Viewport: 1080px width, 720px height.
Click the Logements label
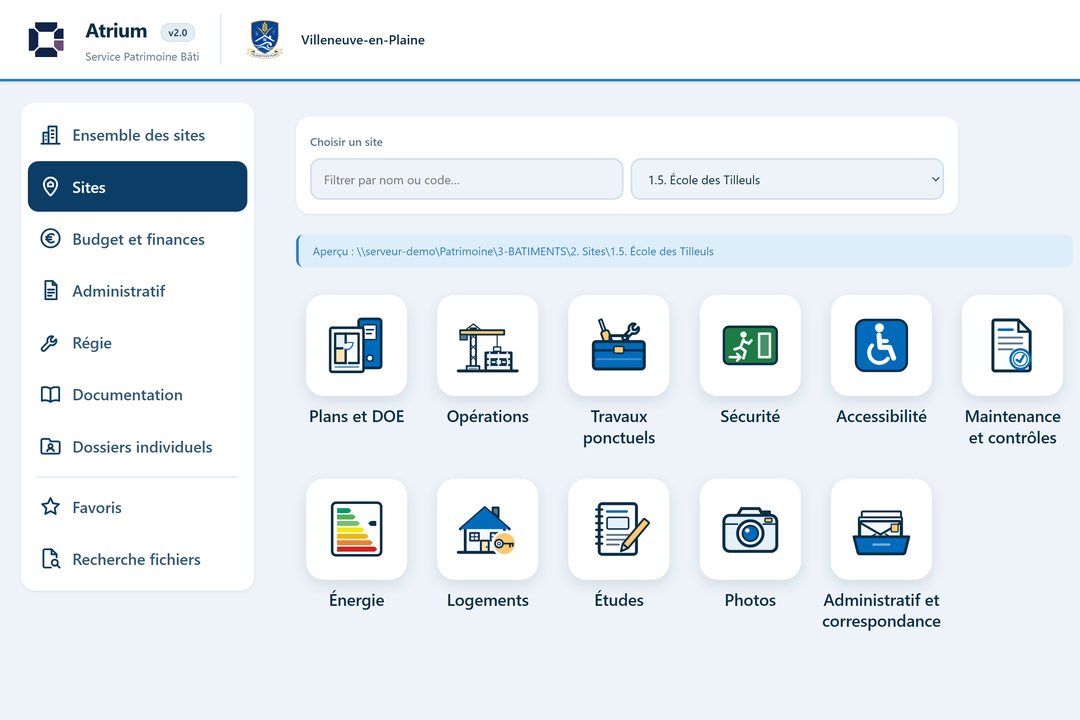[488, 600]
